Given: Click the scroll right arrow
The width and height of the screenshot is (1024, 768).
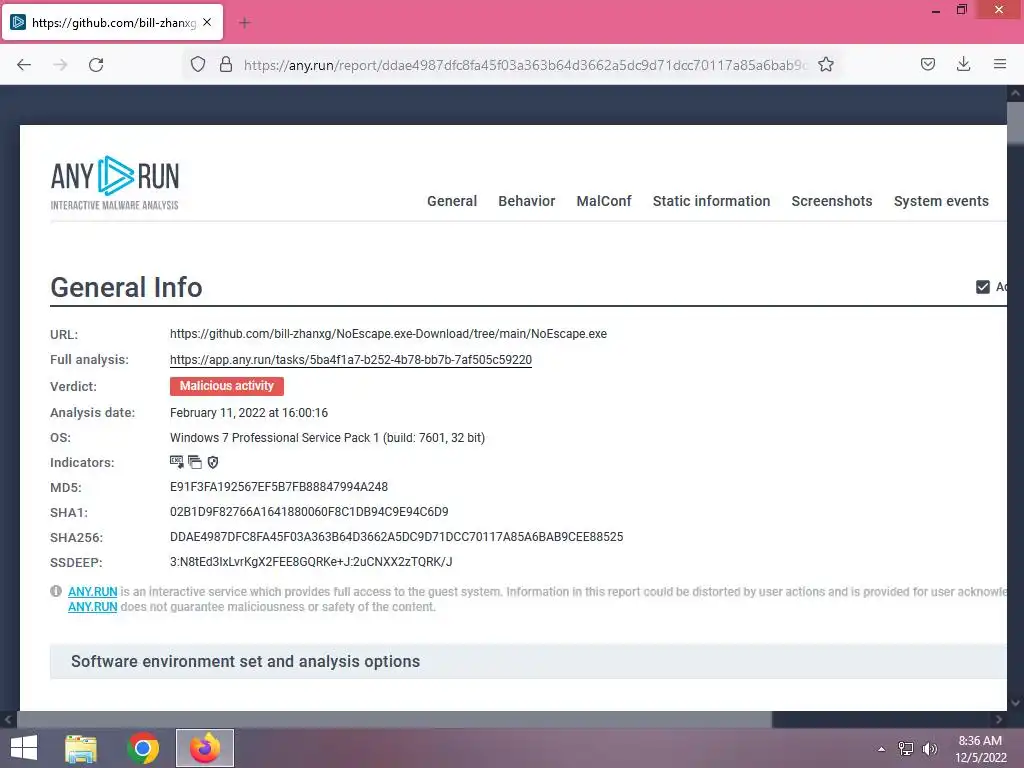Looking at the screenshot, I should [x=999, y=720].
